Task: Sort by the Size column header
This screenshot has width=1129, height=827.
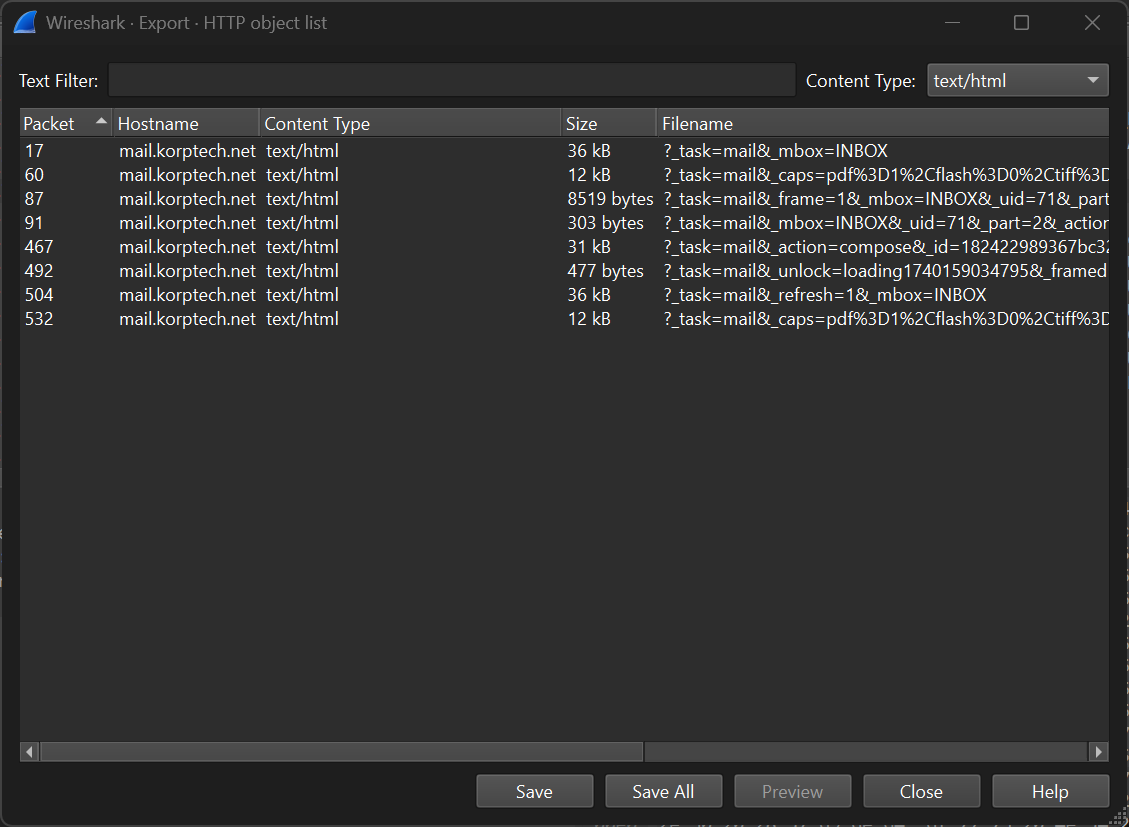Action: click(x=608, y=124)
